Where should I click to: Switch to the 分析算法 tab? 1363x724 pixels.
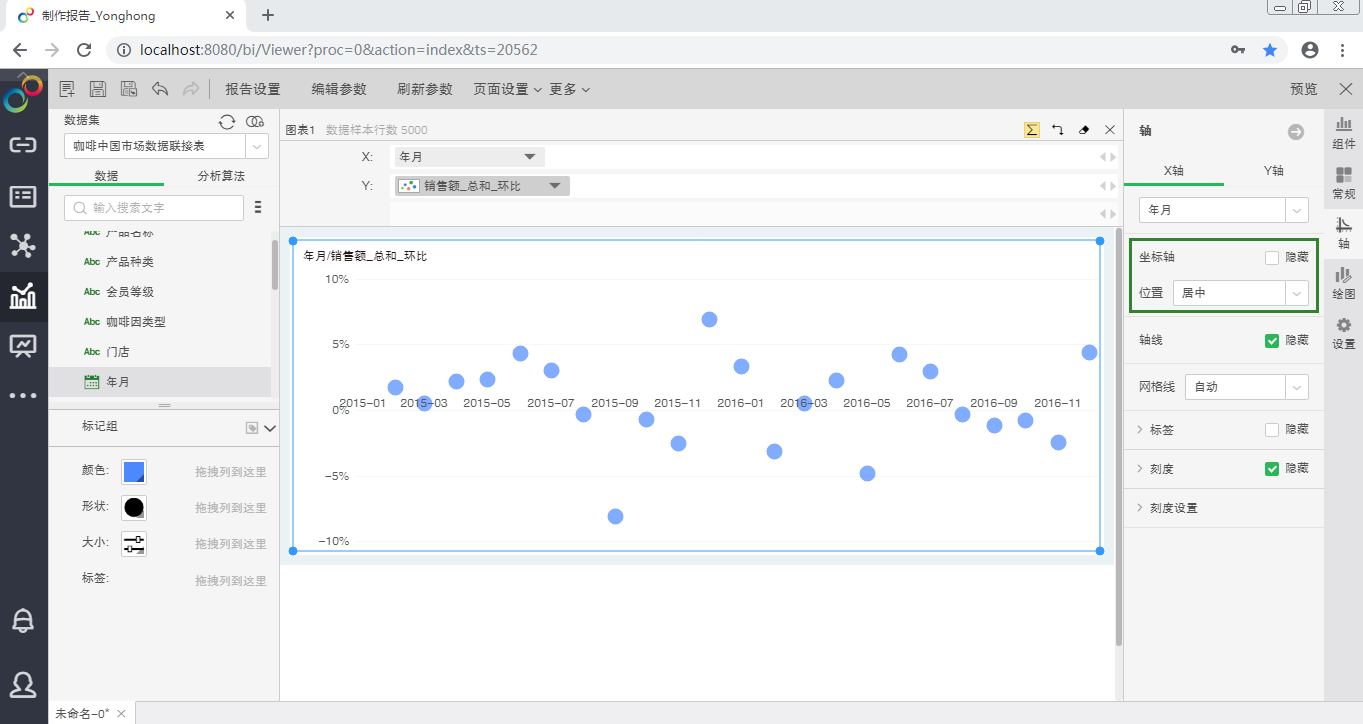tap(220, 176)
